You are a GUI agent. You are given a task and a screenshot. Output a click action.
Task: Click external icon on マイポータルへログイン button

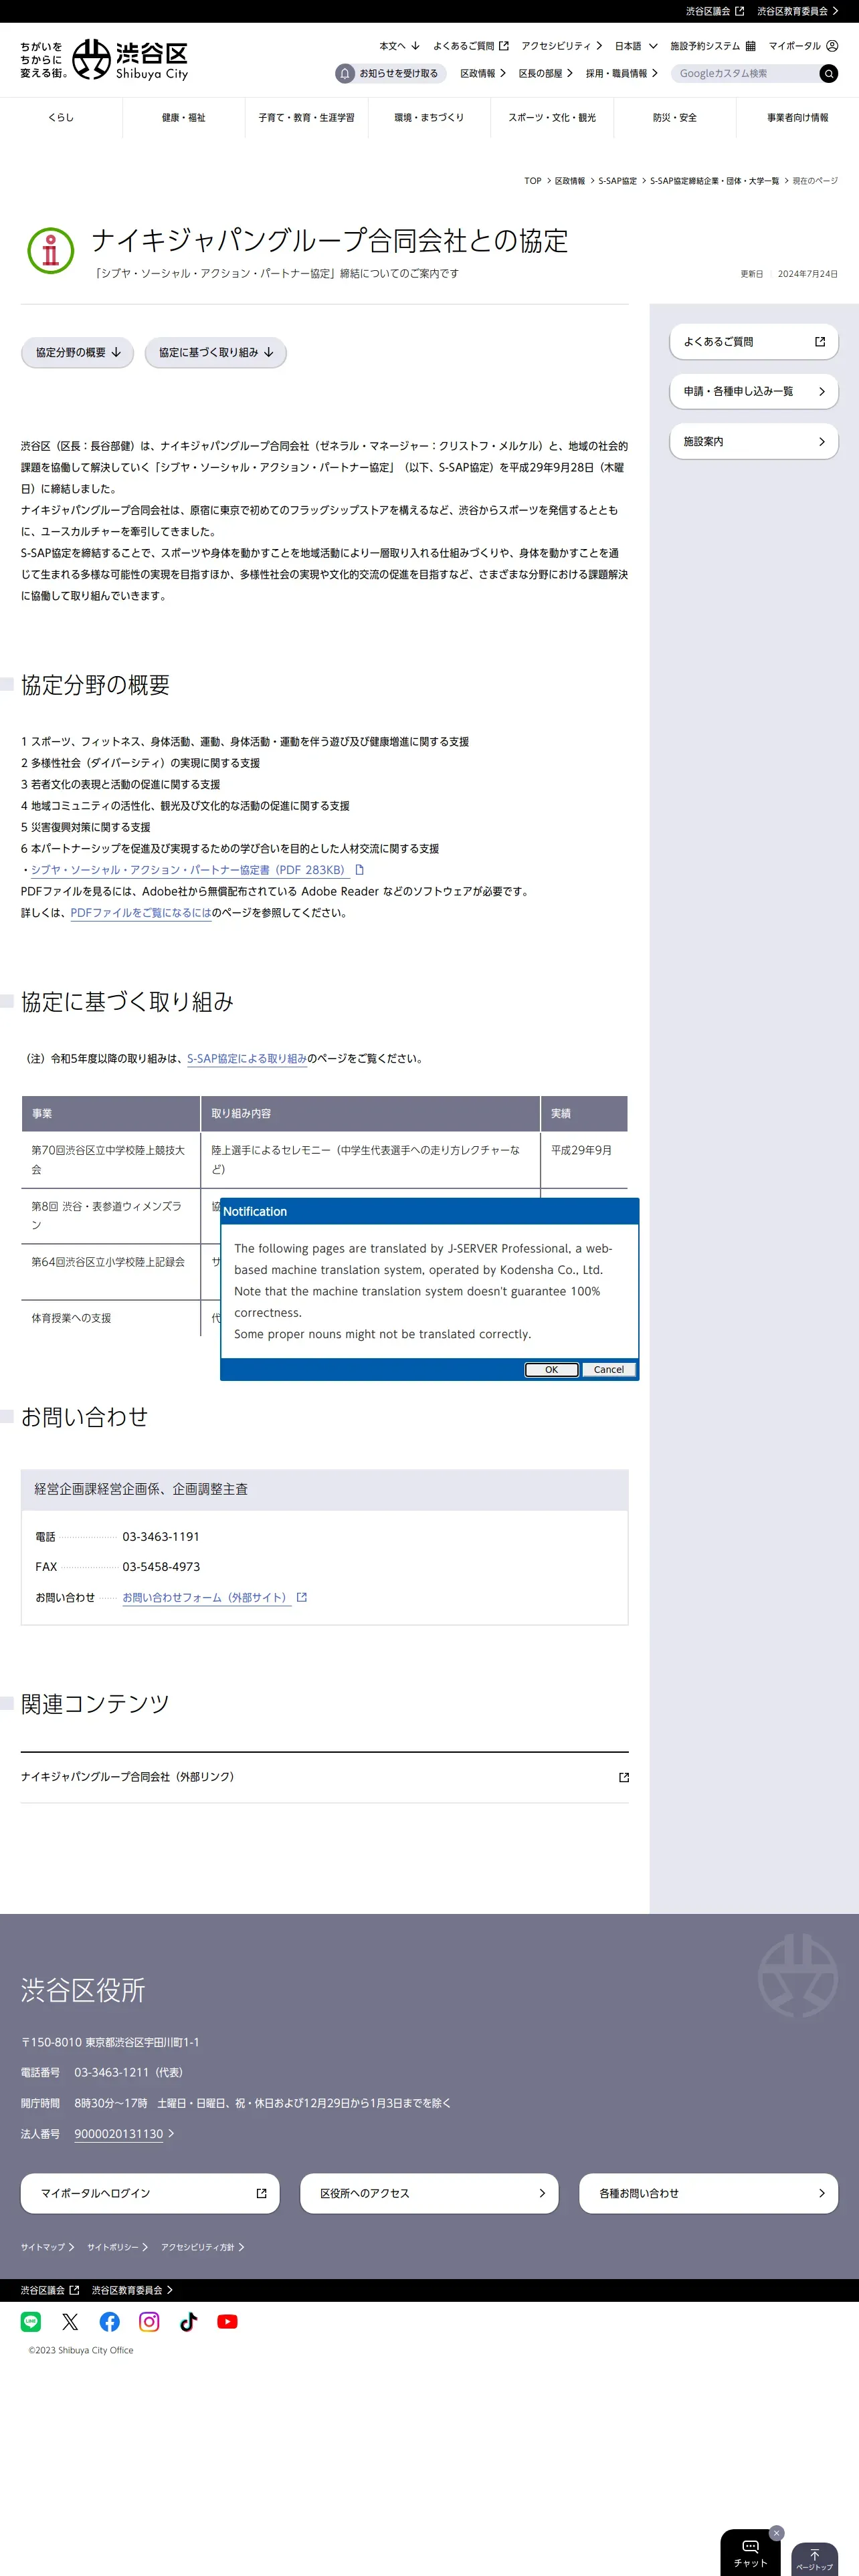261,2193
